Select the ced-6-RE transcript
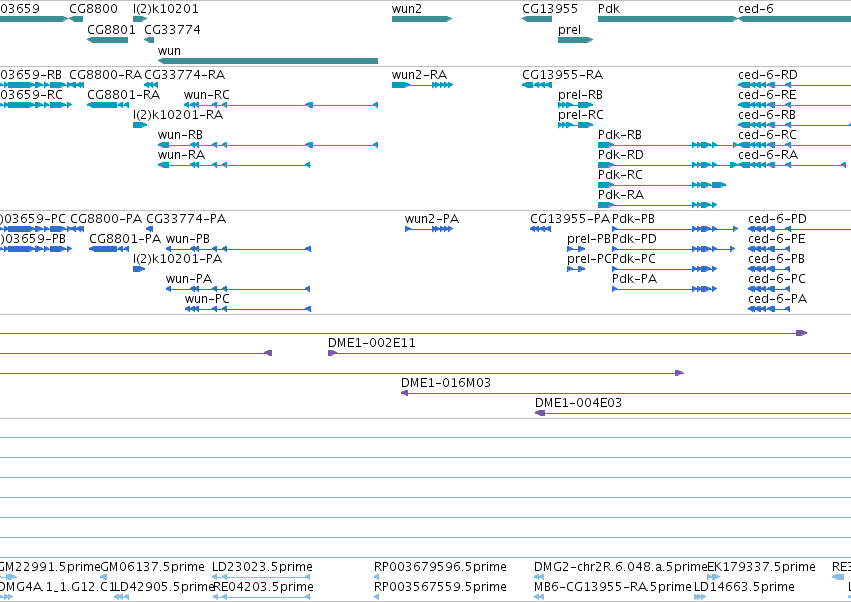 (795, 105)
